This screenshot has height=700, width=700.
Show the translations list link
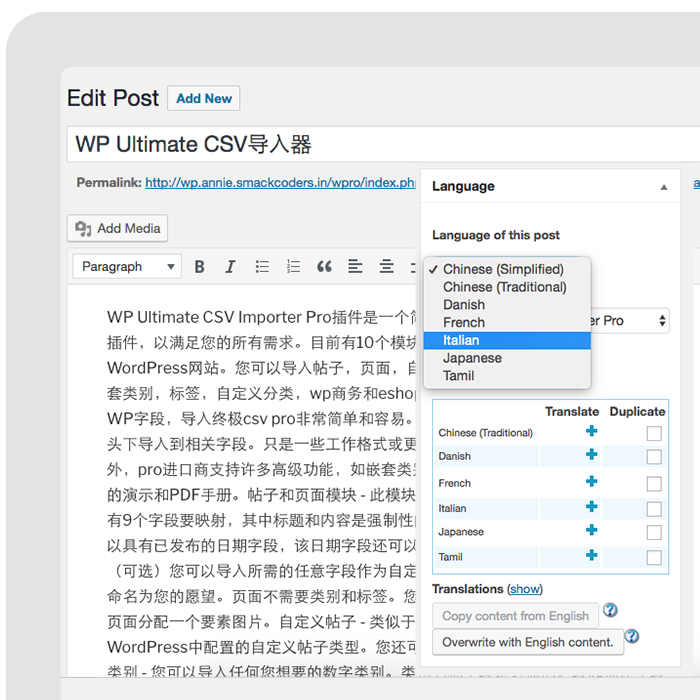(x=525, y=589)
